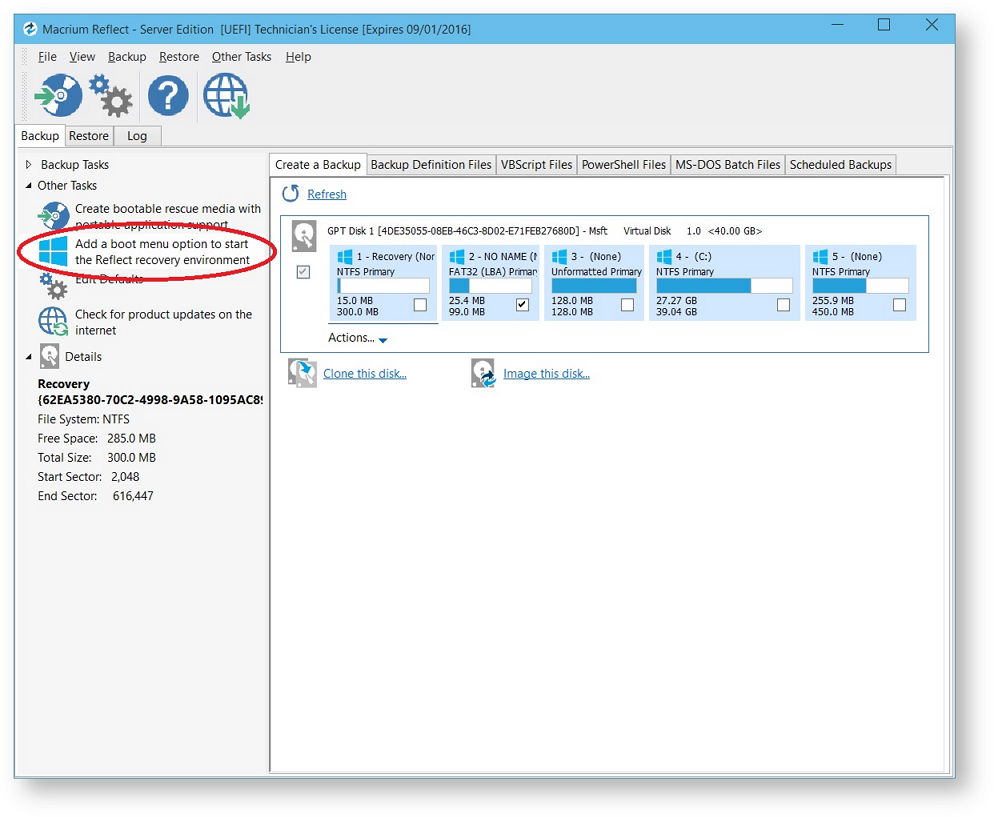The width and height of the screenshot is (994, 817).
Task: Click the Image this disk link
Action: pos(546,373)
